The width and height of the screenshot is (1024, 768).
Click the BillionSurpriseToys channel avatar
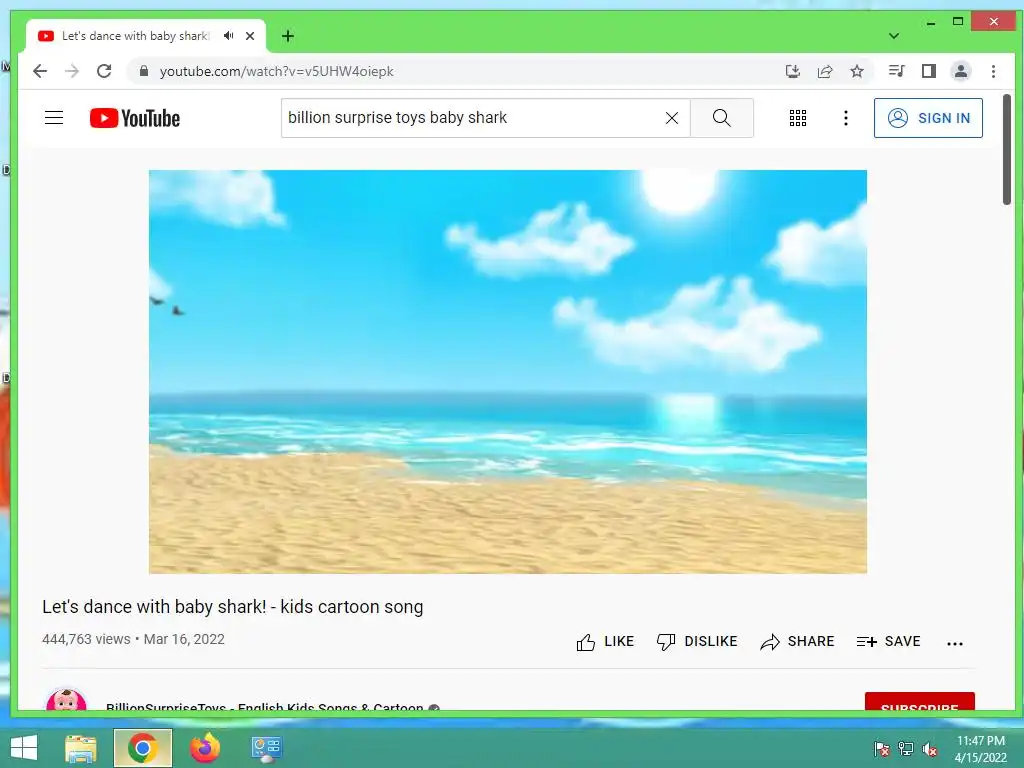click(66, 699)
